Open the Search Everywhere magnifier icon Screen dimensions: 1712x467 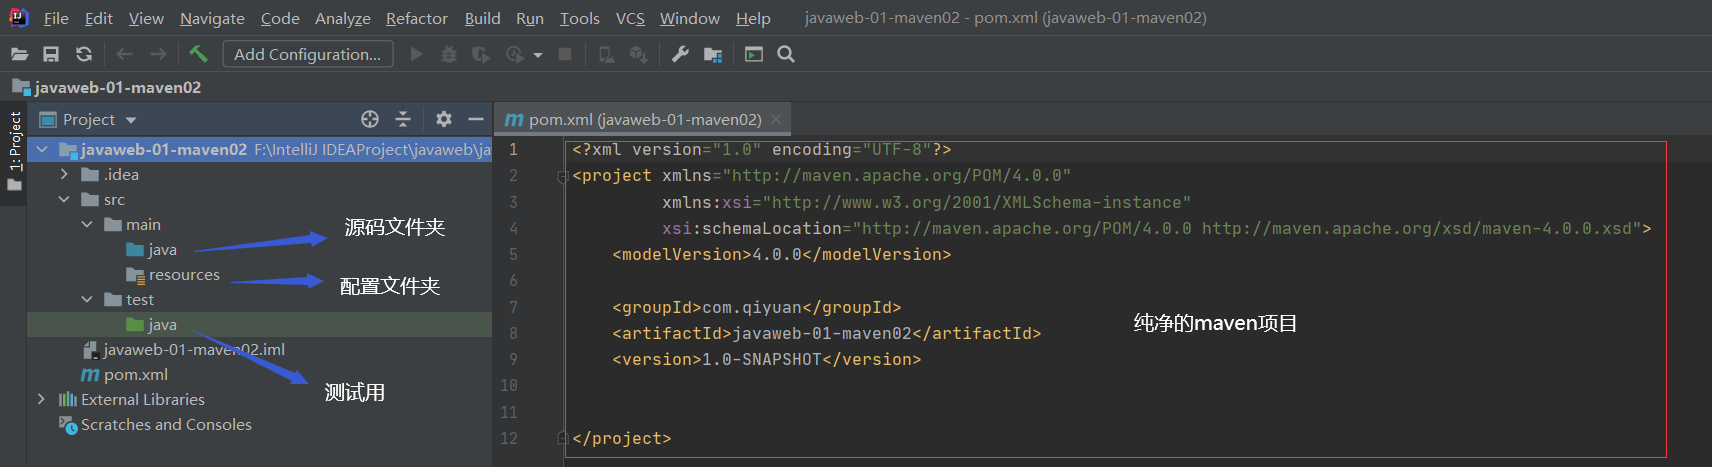[786, 54]
